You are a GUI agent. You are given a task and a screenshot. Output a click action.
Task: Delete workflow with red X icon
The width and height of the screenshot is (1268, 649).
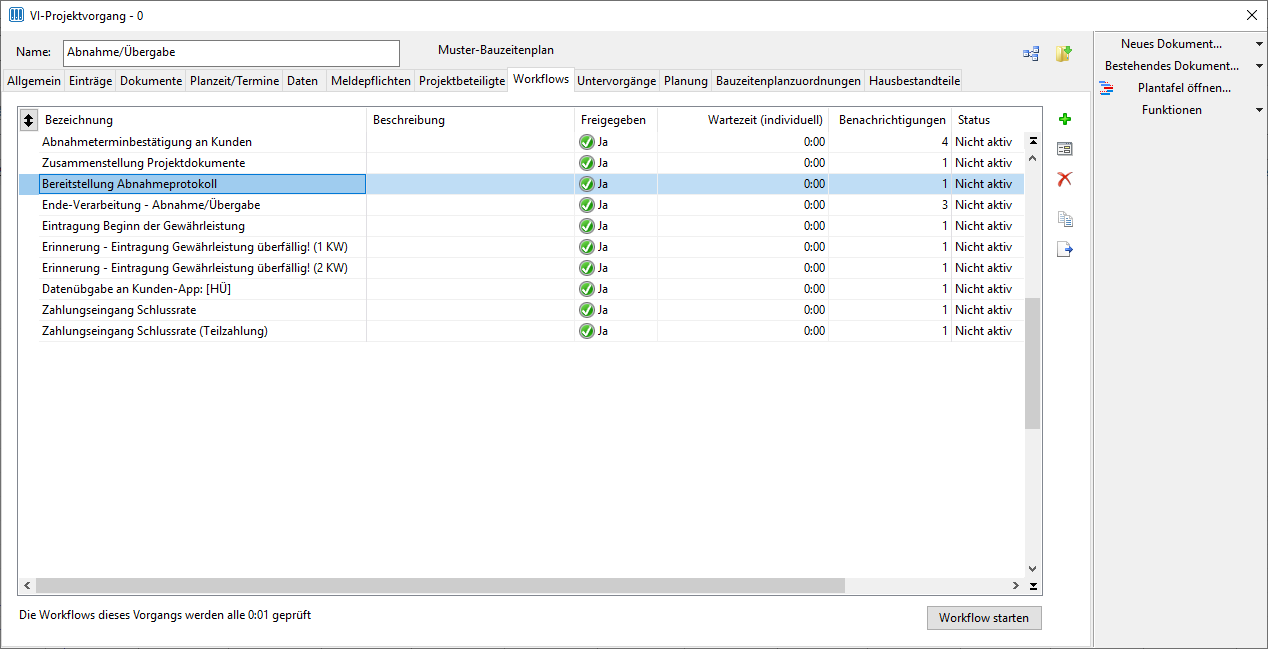point(1065,178)
